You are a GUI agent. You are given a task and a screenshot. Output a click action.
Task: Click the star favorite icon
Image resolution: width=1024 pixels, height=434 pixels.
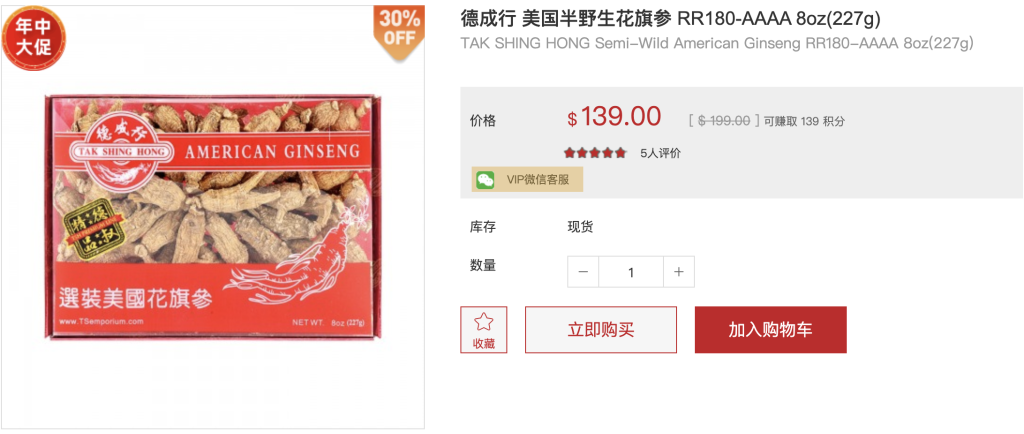point(484,322)
